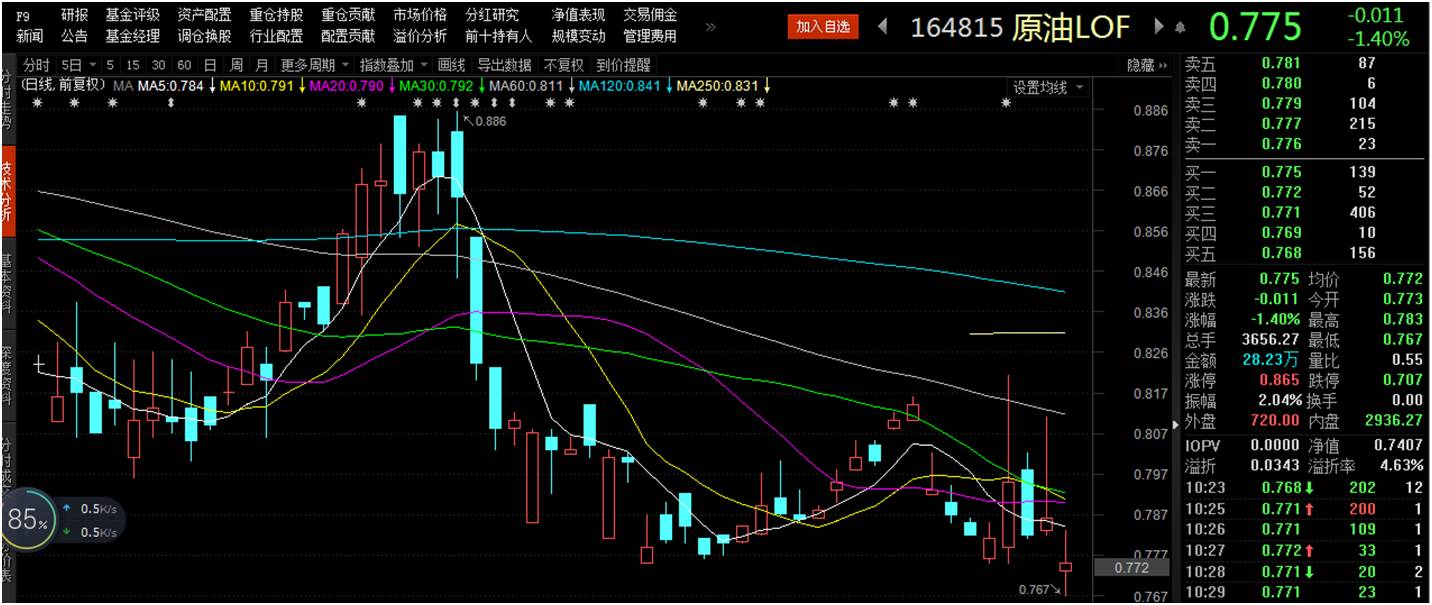
Task: Open the 5日 period dropdown arrow
Action: pos(93,65)
